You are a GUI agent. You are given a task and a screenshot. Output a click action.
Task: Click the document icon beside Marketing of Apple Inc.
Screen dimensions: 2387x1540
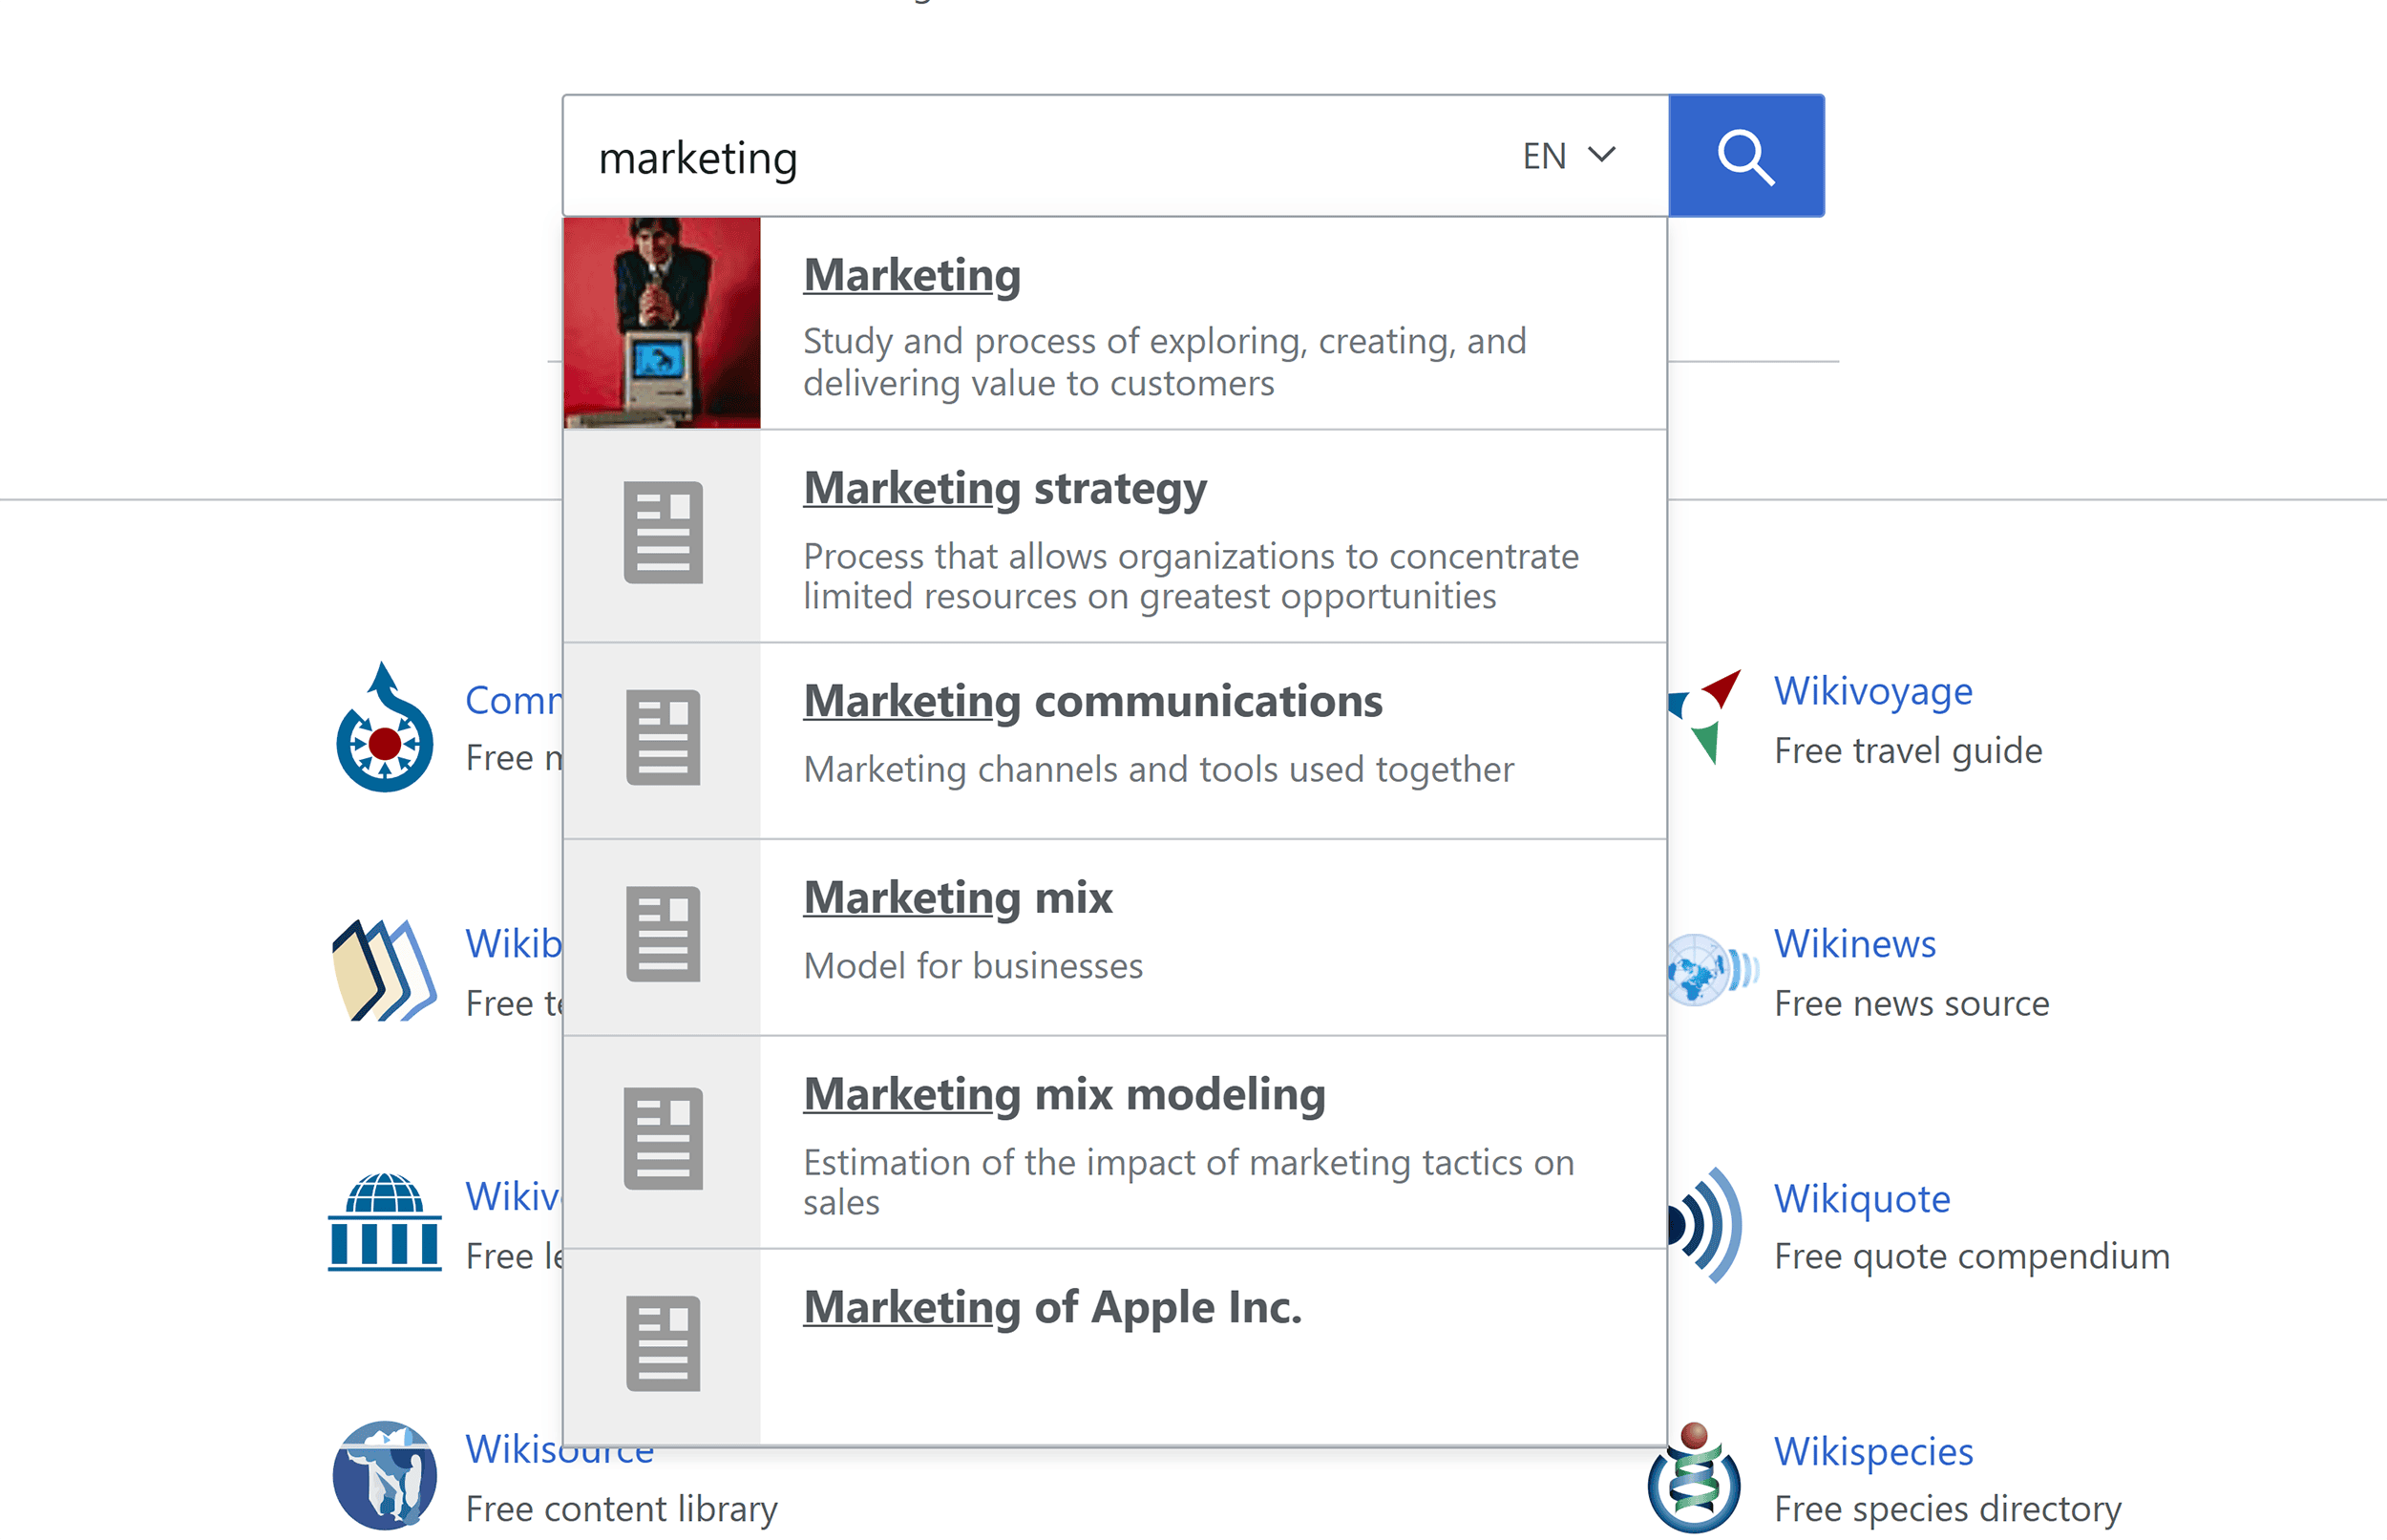(663, 1343)
